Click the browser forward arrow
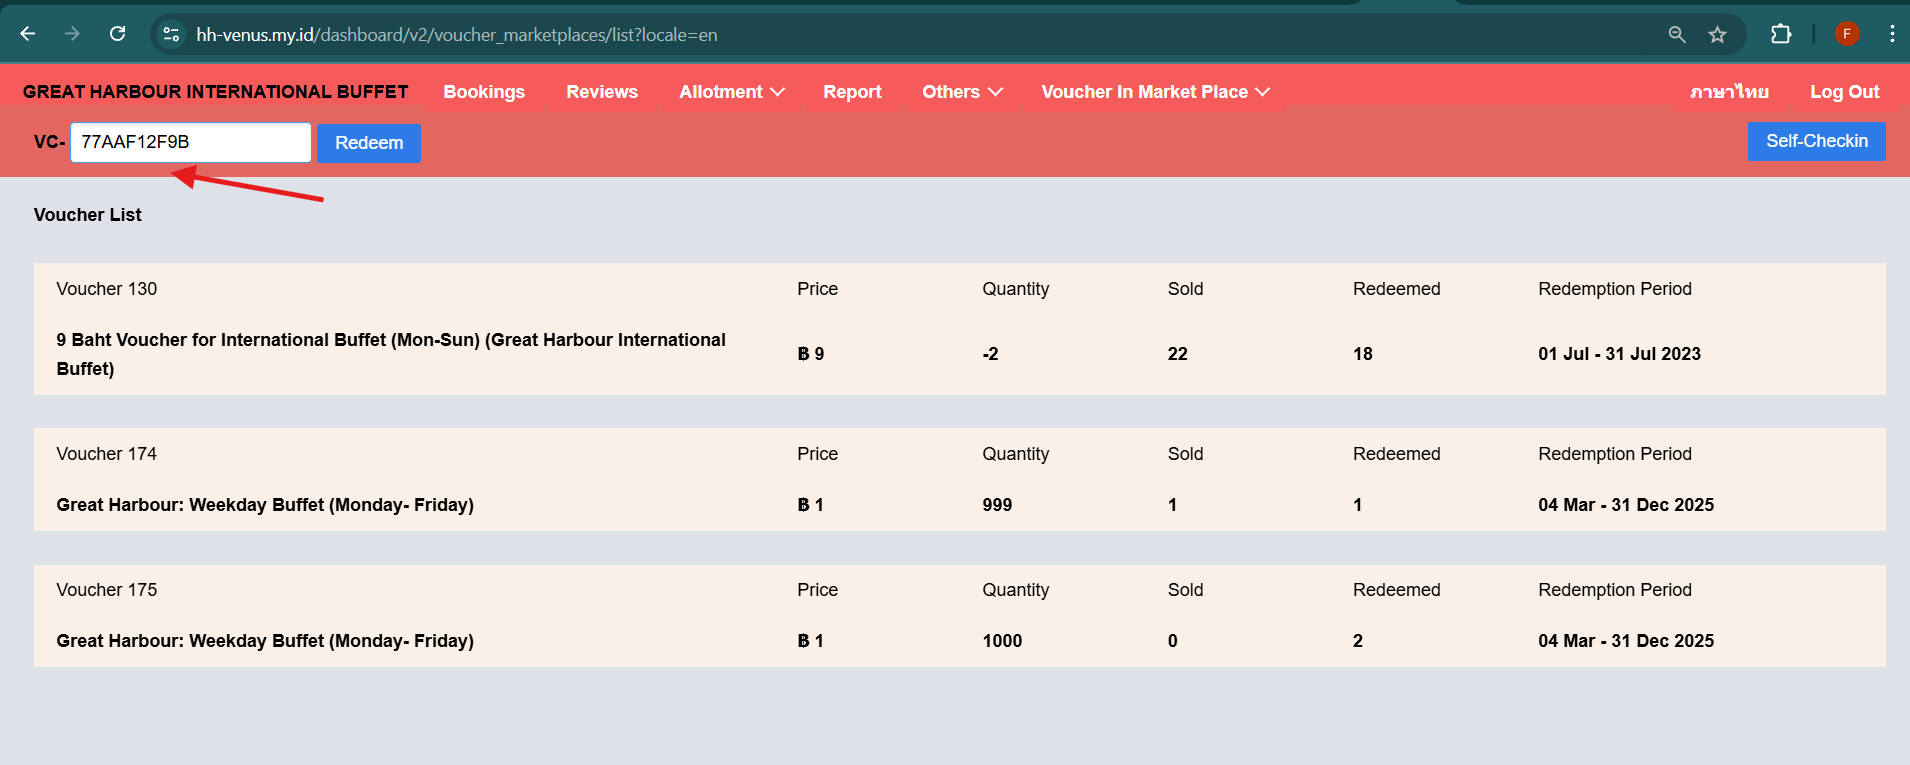This screenshot has height=765, width=1910. click(72, 34)
